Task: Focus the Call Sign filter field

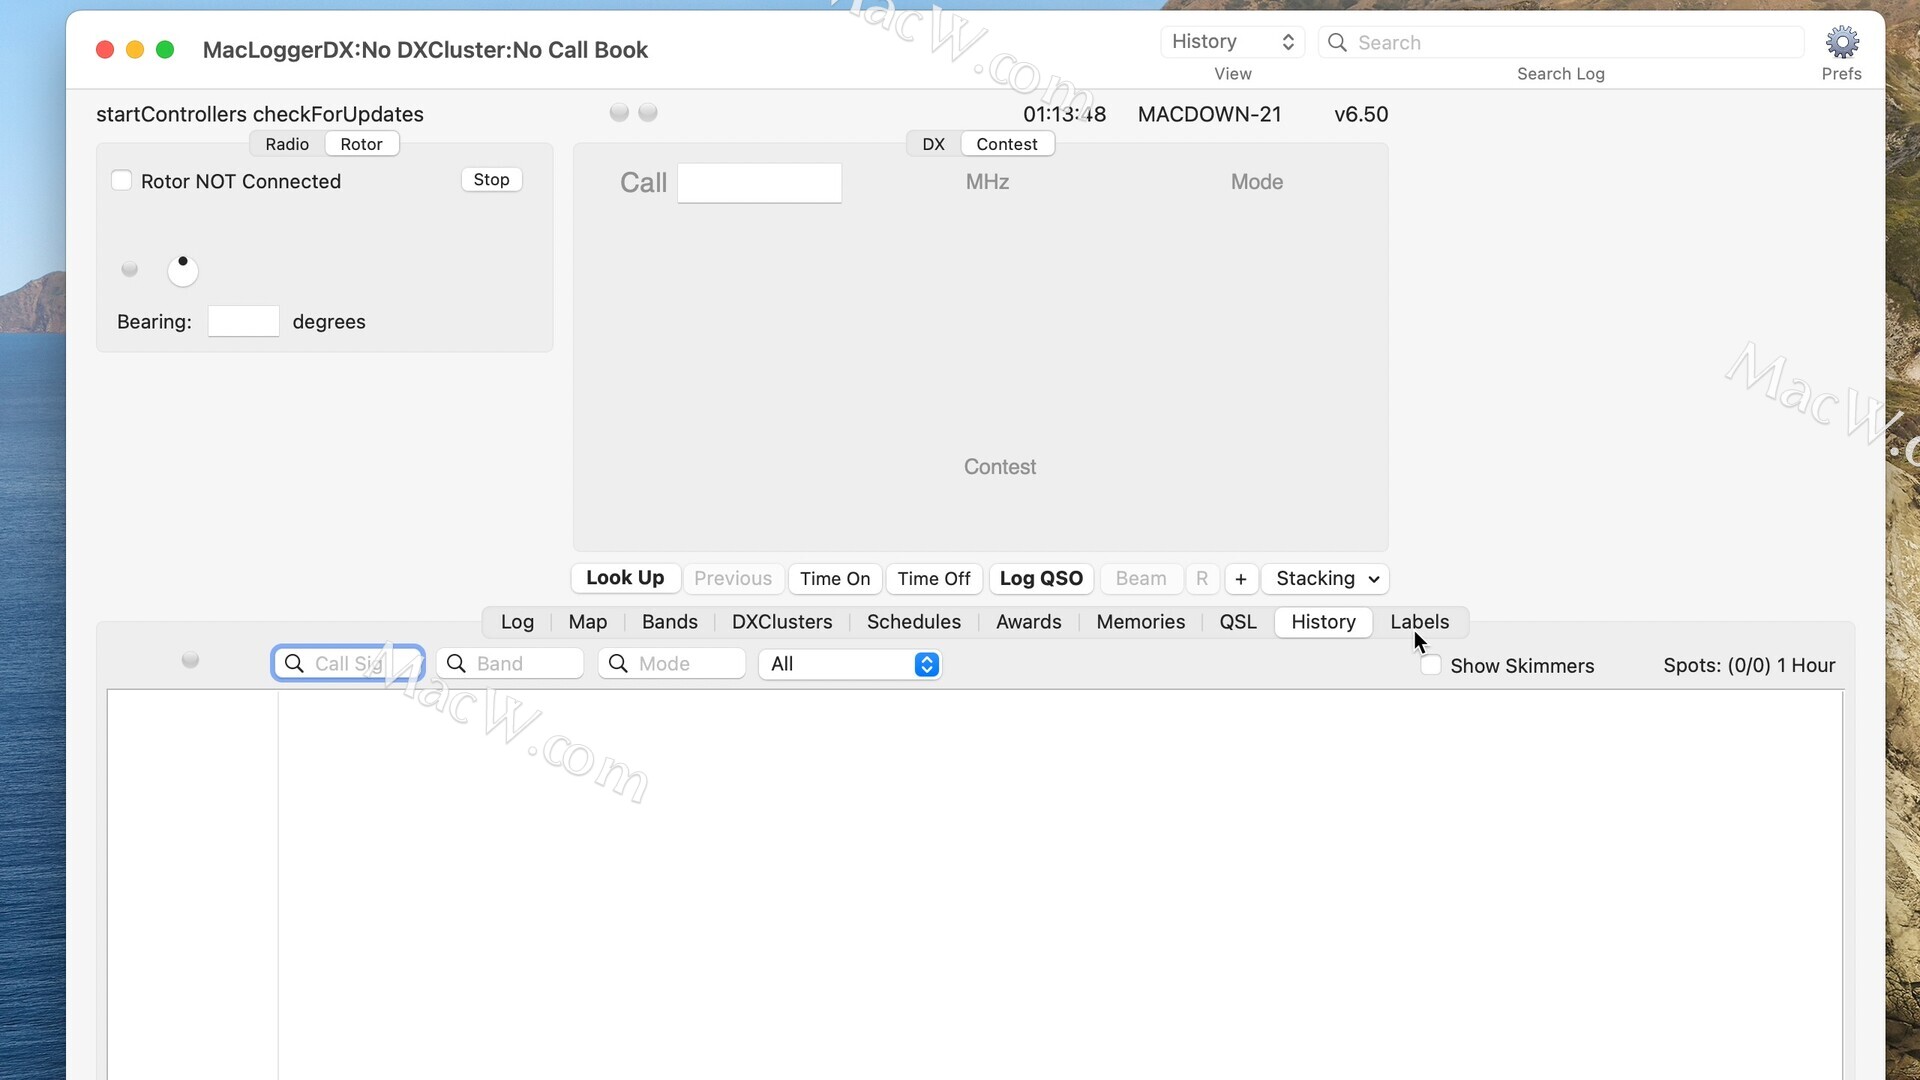Action: click(348, 664)
